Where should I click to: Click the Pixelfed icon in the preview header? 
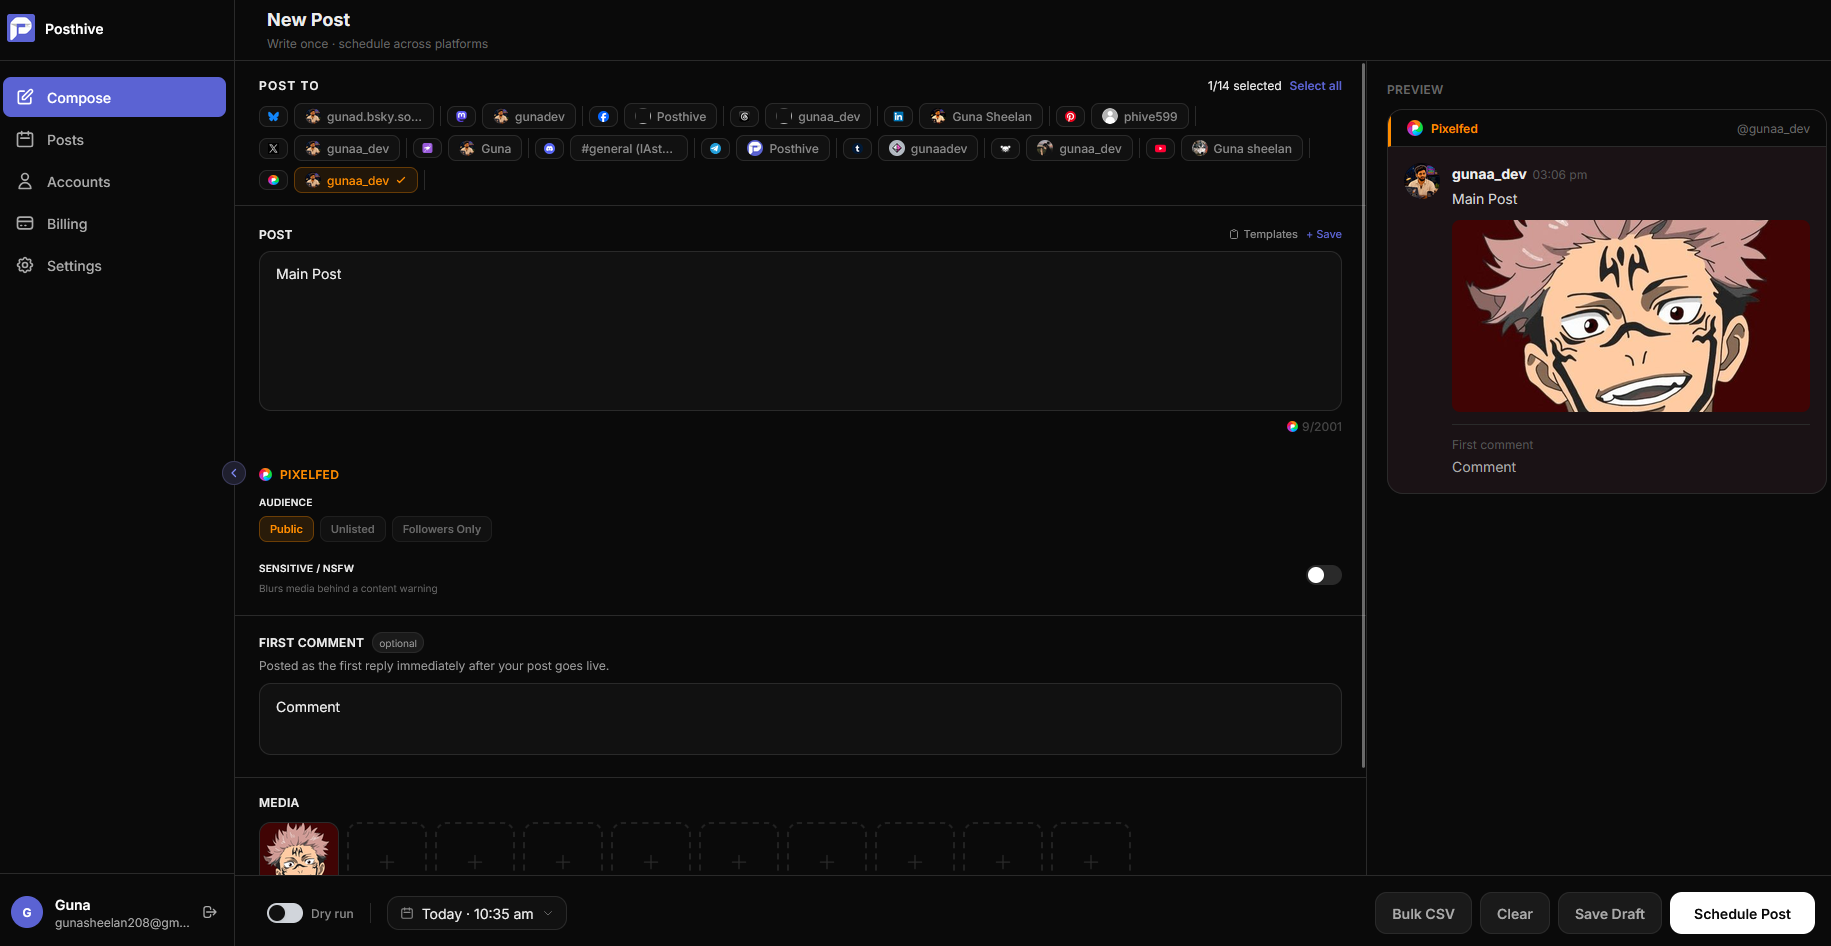point(1415,128)
